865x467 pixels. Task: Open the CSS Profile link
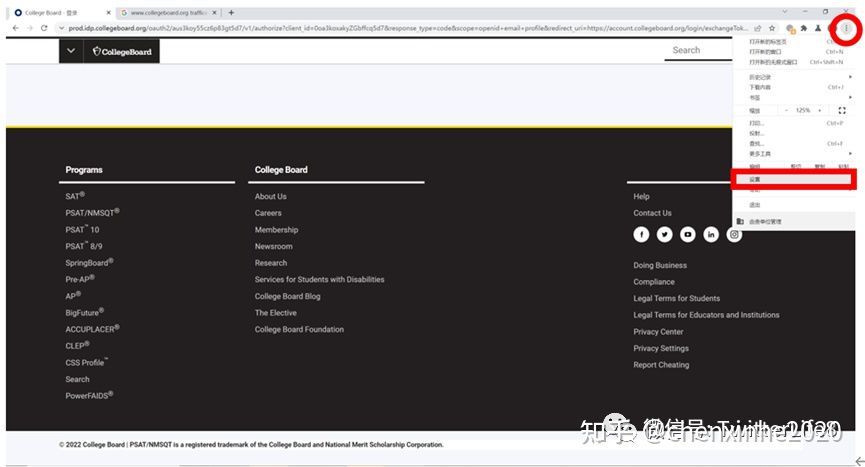point(86,362)
